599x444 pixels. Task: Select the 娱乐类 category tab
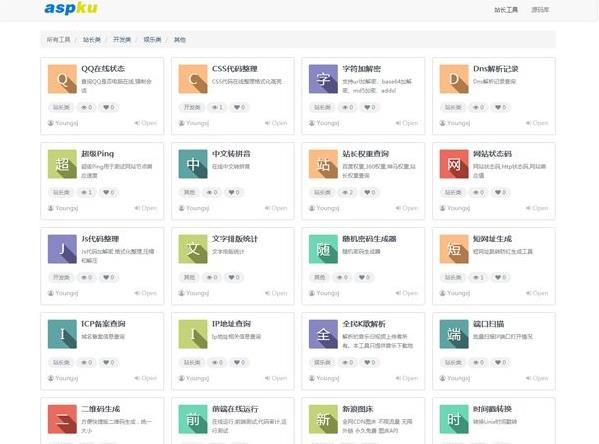pos(152,39)
